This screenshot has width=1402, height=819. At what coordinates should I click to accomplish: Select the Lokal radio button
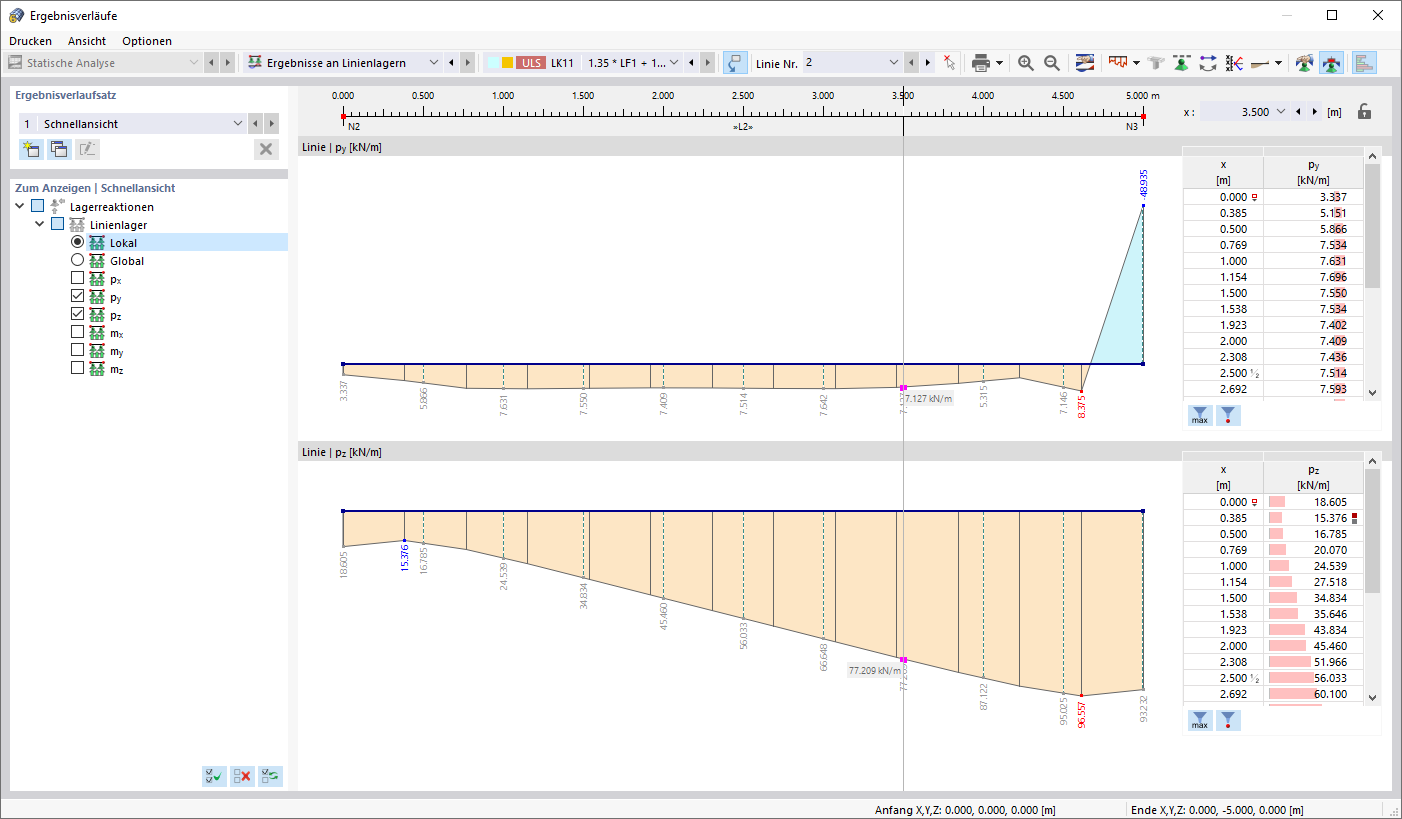click(77, 243)
